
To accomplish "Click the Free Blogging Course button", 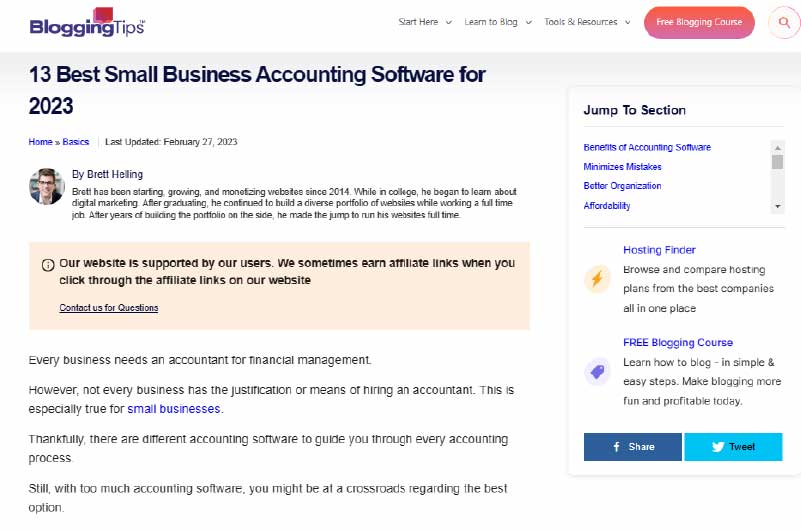I will click(699, 22).
